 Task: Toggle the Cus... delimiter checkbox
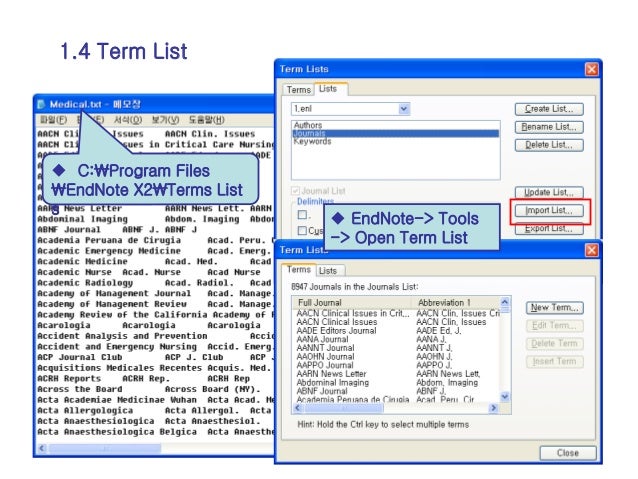pyautogui.click(x=302, y=231)
